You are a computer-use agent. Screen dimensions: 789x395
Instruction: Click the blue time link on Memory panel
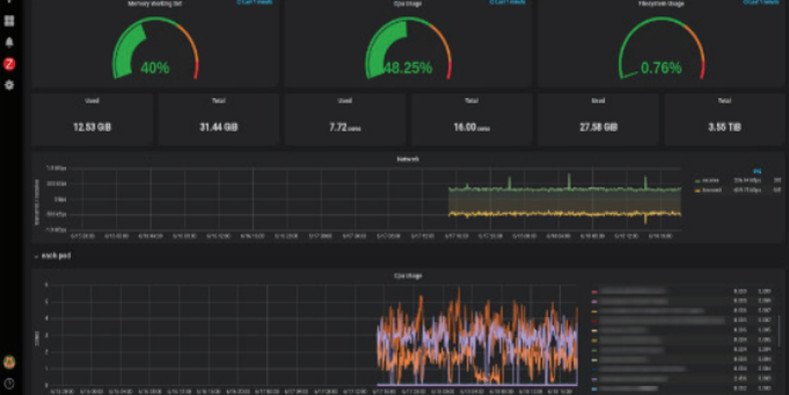click(255, 2)
